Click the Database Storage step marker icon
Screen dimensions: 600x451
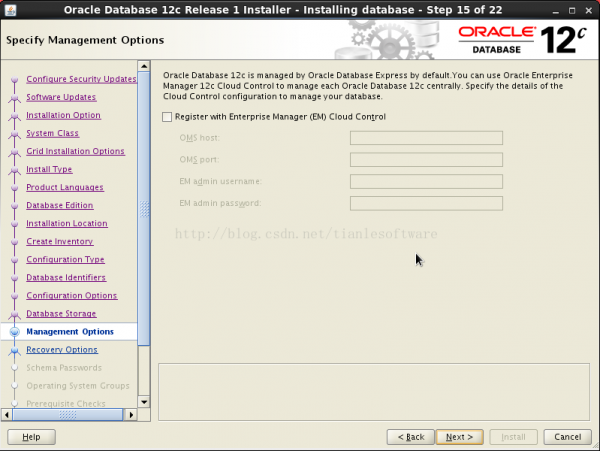(15, 314)
